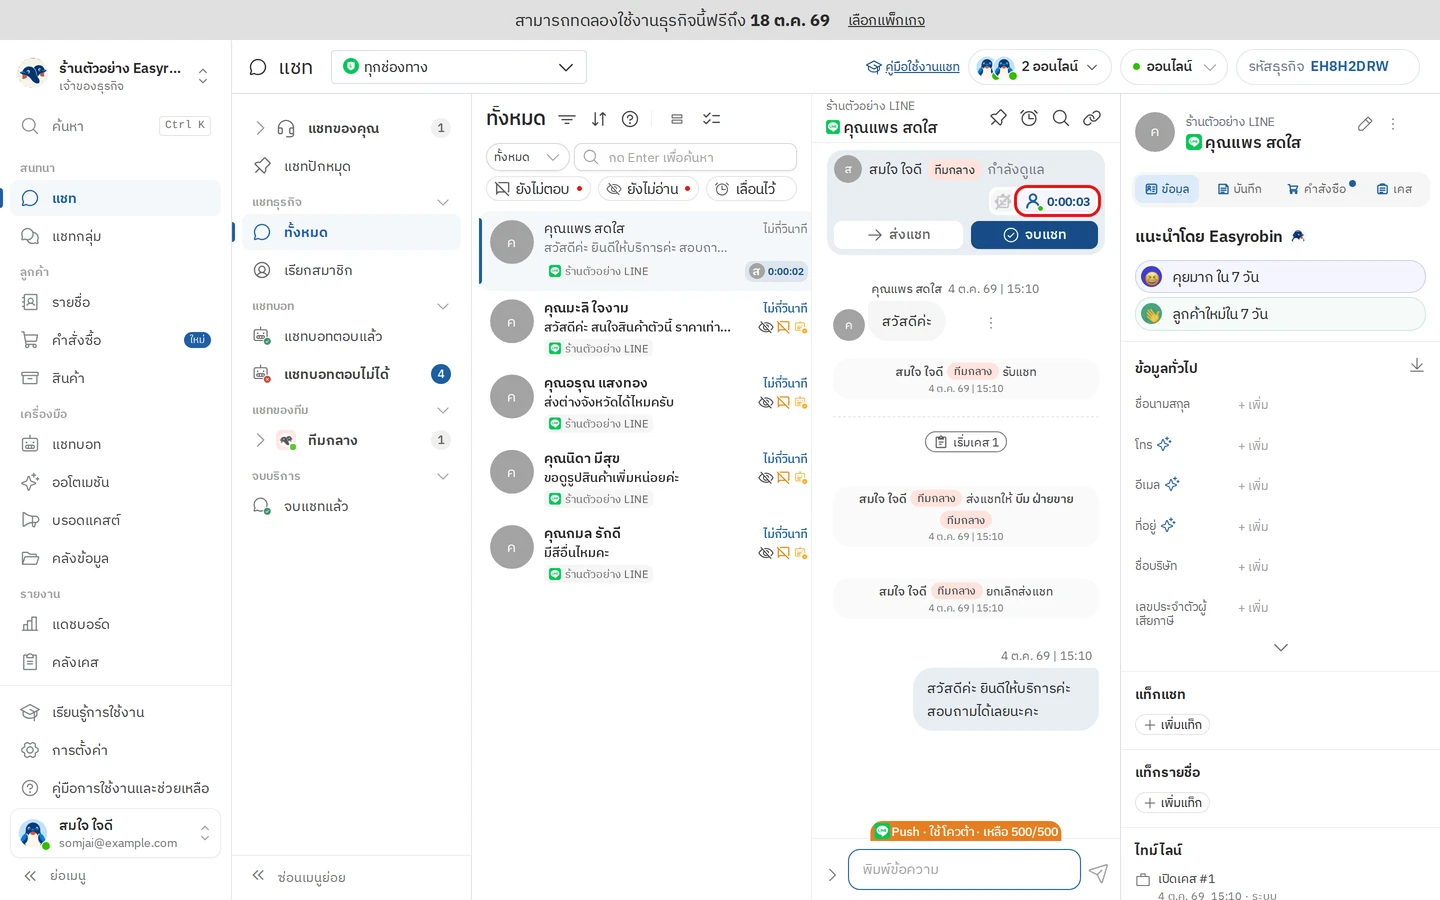Switch to the บันทึก tab
Viewport: 1440px width, 900px height.
1239,189
